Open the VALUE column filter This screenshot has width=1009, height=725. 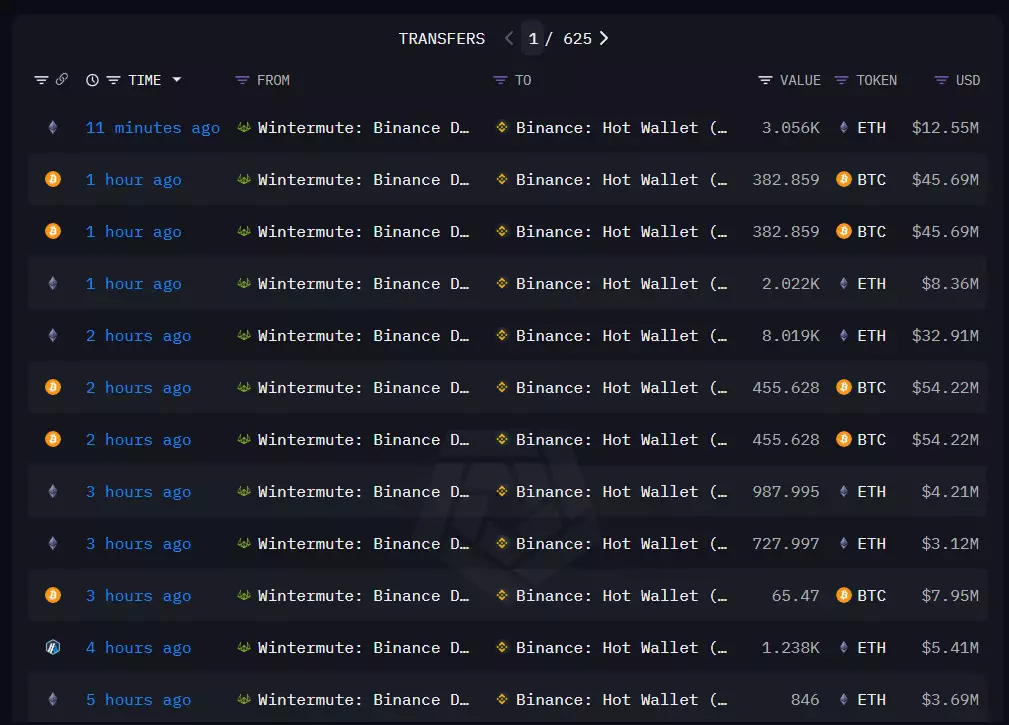(765, 80)
